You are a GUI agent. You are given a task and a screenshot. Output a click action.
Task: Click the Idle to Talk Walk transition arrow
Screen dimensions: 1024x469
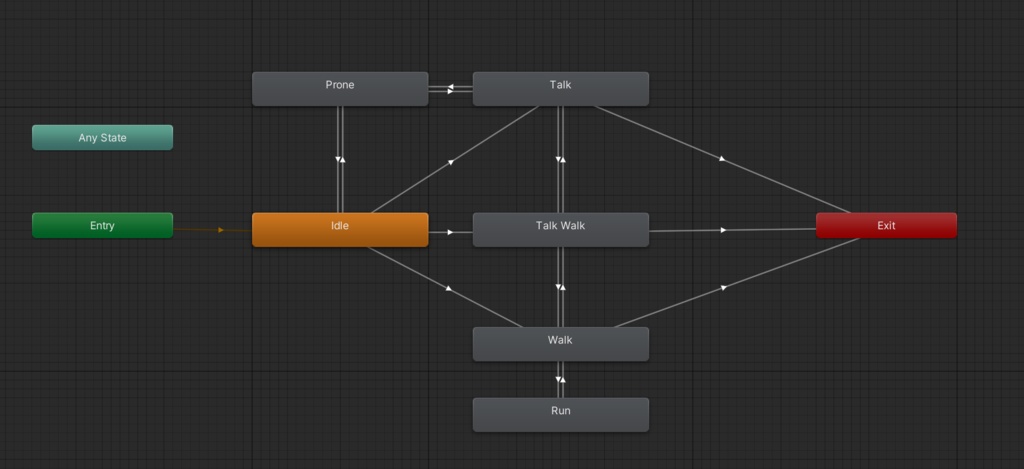click(x=450, y=232)
